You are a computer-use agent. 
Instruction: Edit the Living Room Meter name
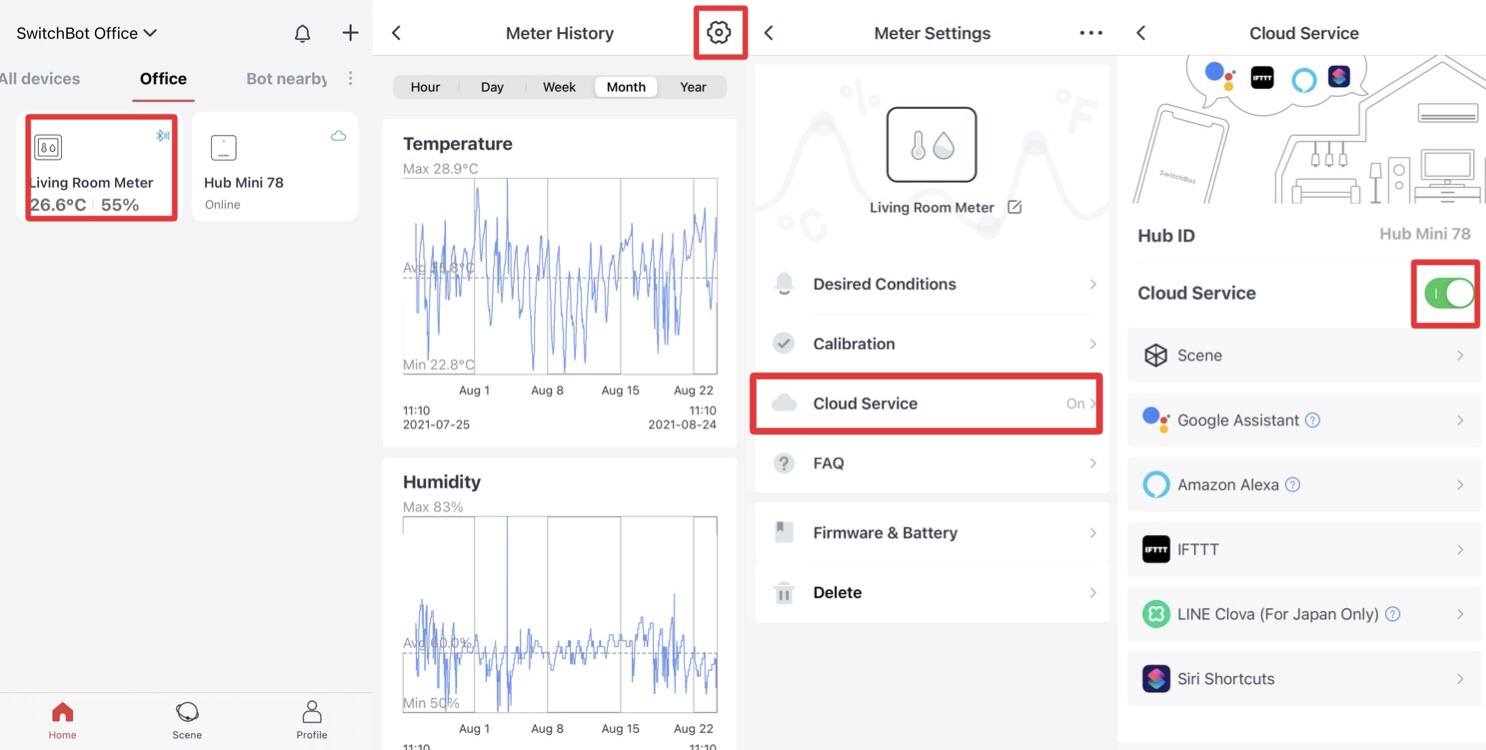click(x=1014, y=207)
